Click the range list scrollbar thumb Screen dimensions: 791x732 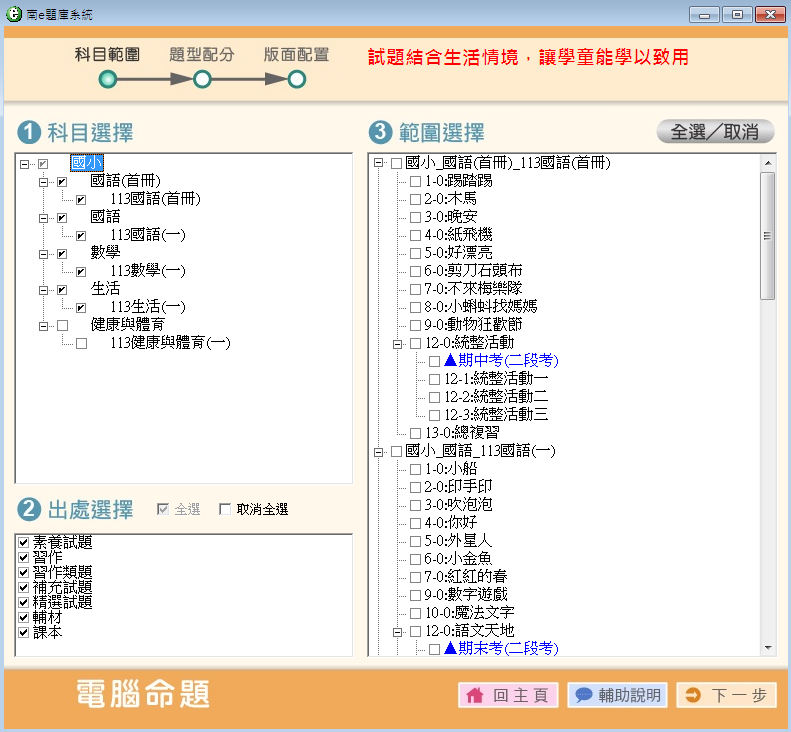(x=767, y=236)
